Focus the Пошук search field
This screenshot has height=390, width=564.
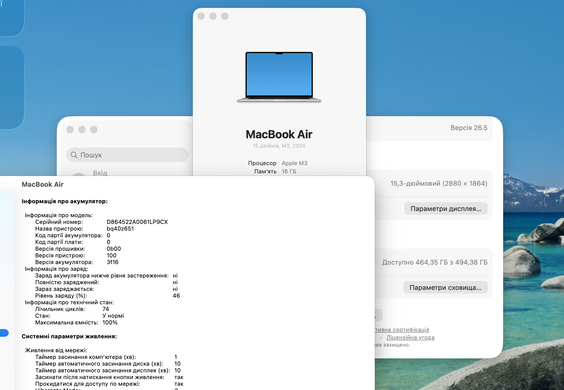(x=127, y=155)
